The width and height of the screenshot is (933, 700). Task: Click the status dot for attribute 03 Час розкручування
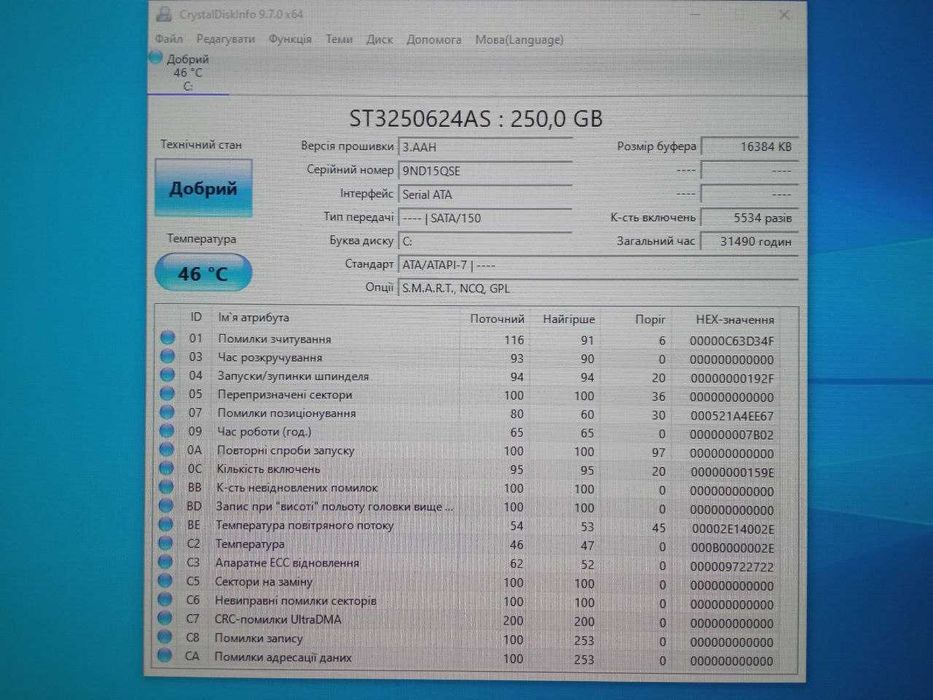tap(167, 357)
